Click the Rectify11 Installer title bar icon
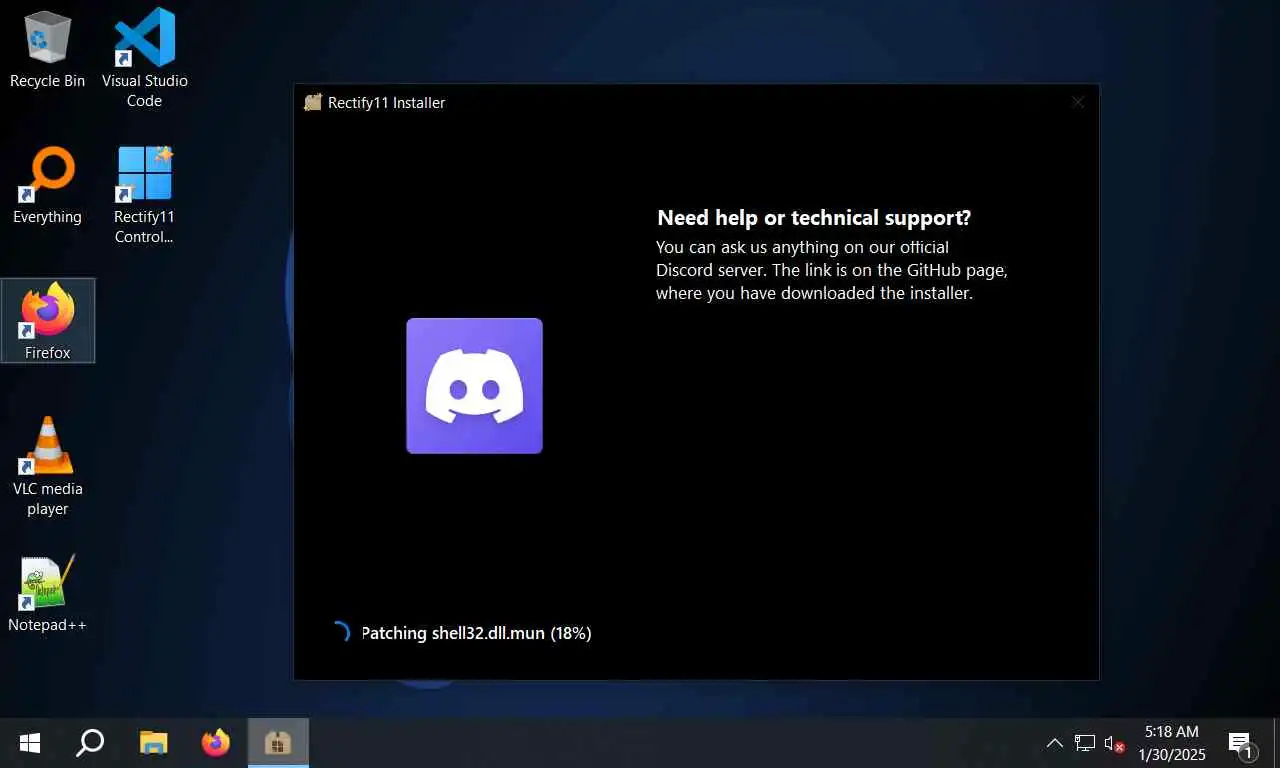The image size is (1280, 768). (313, 102)
